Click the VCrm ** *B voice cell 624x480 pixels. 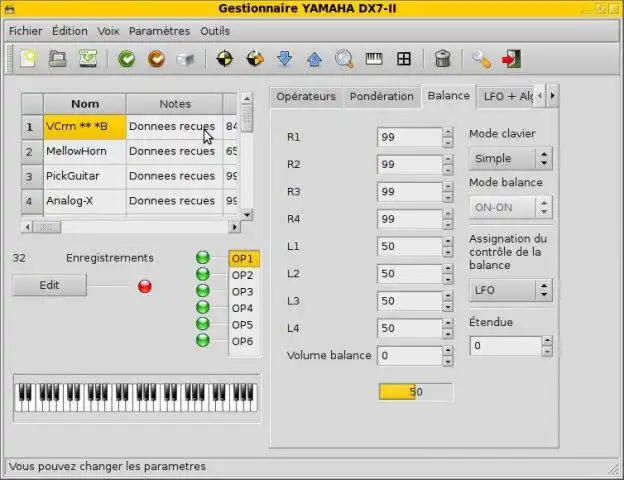point(85,127)
